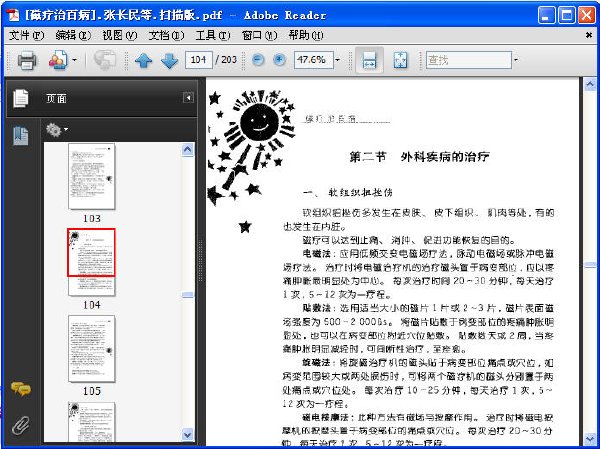The image size is (600, 449).
Task: Open the Attachments paperclip icon
Action: click(x=21, y=425)
